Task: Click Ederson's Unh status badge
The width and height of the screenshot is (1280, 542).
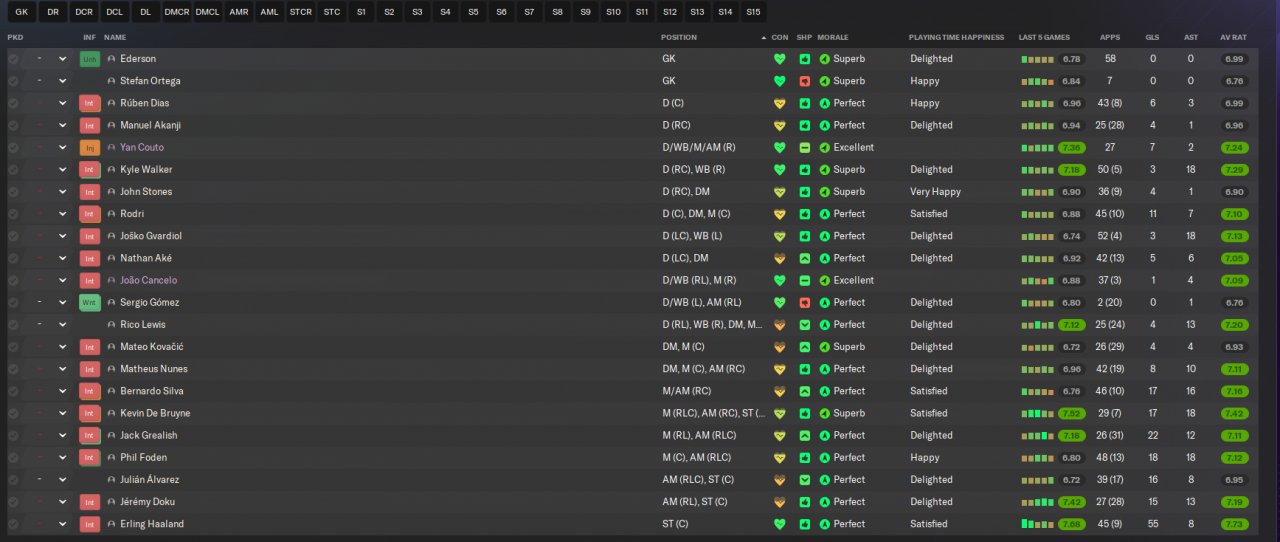Action: 90,59
